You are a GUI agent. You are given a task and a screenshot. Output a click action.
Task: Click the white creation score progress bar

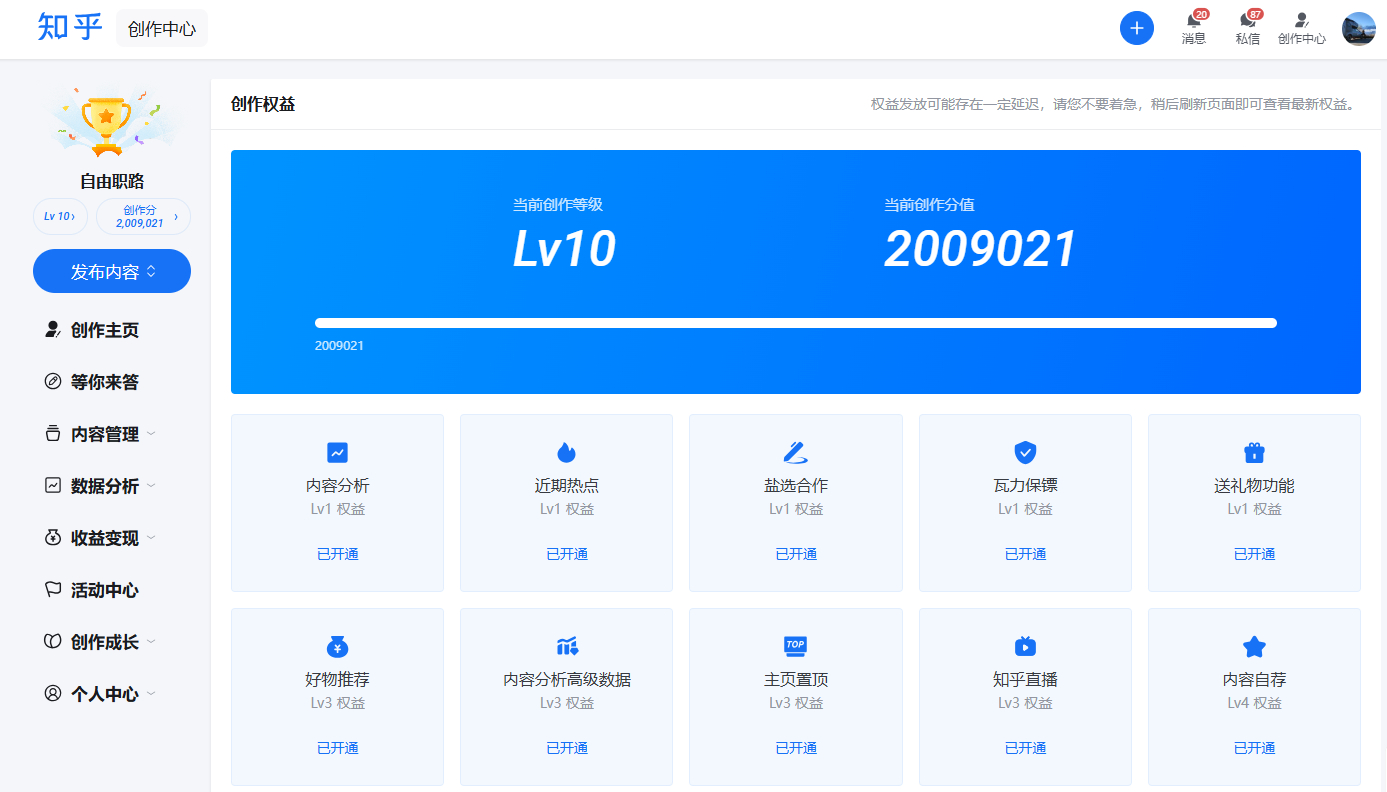click(x=795, y=323)
